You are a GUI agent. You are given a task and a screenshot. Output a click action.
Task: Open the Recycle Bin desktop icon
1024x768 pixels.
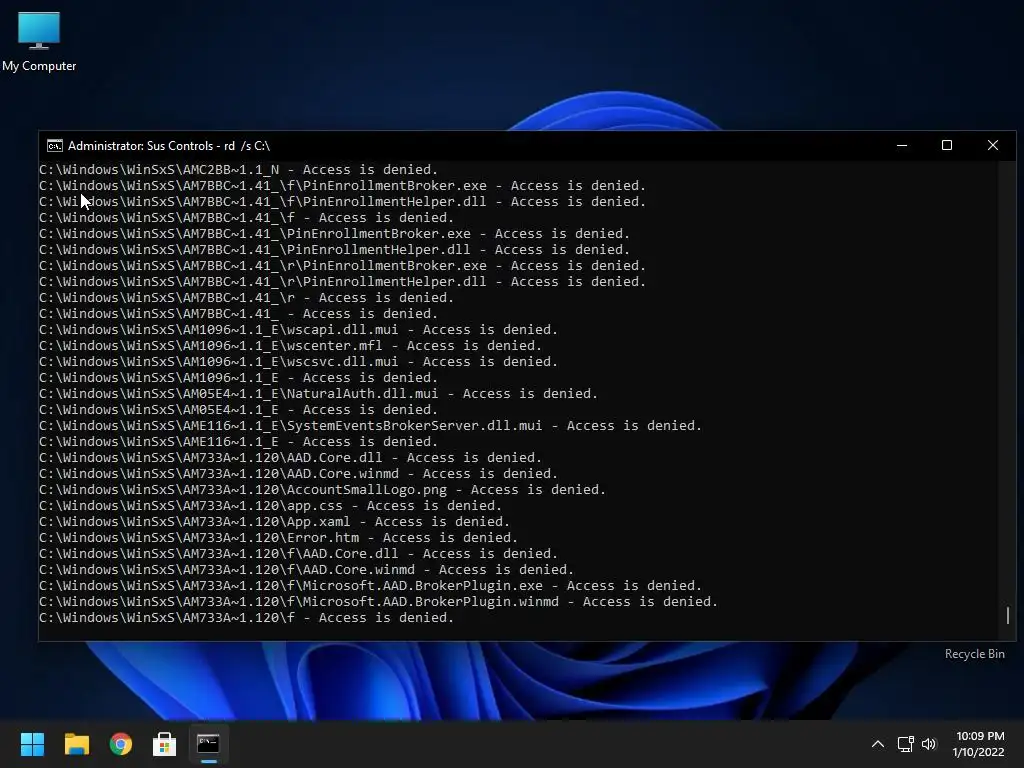coord(974,654)
